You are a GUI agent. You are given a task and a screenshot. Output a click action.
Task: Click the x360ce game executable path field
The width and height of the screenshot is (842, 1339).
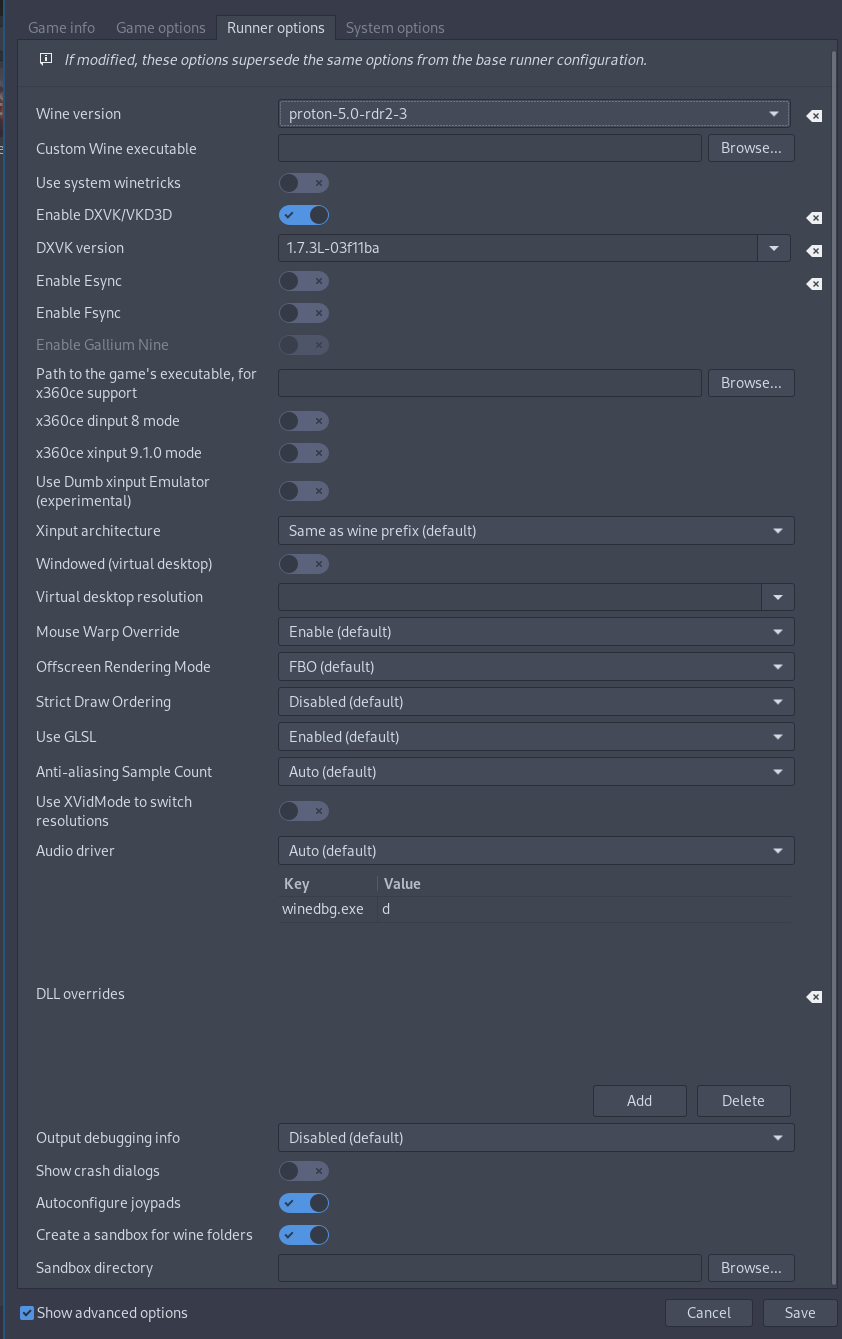[x=490, y=383]
